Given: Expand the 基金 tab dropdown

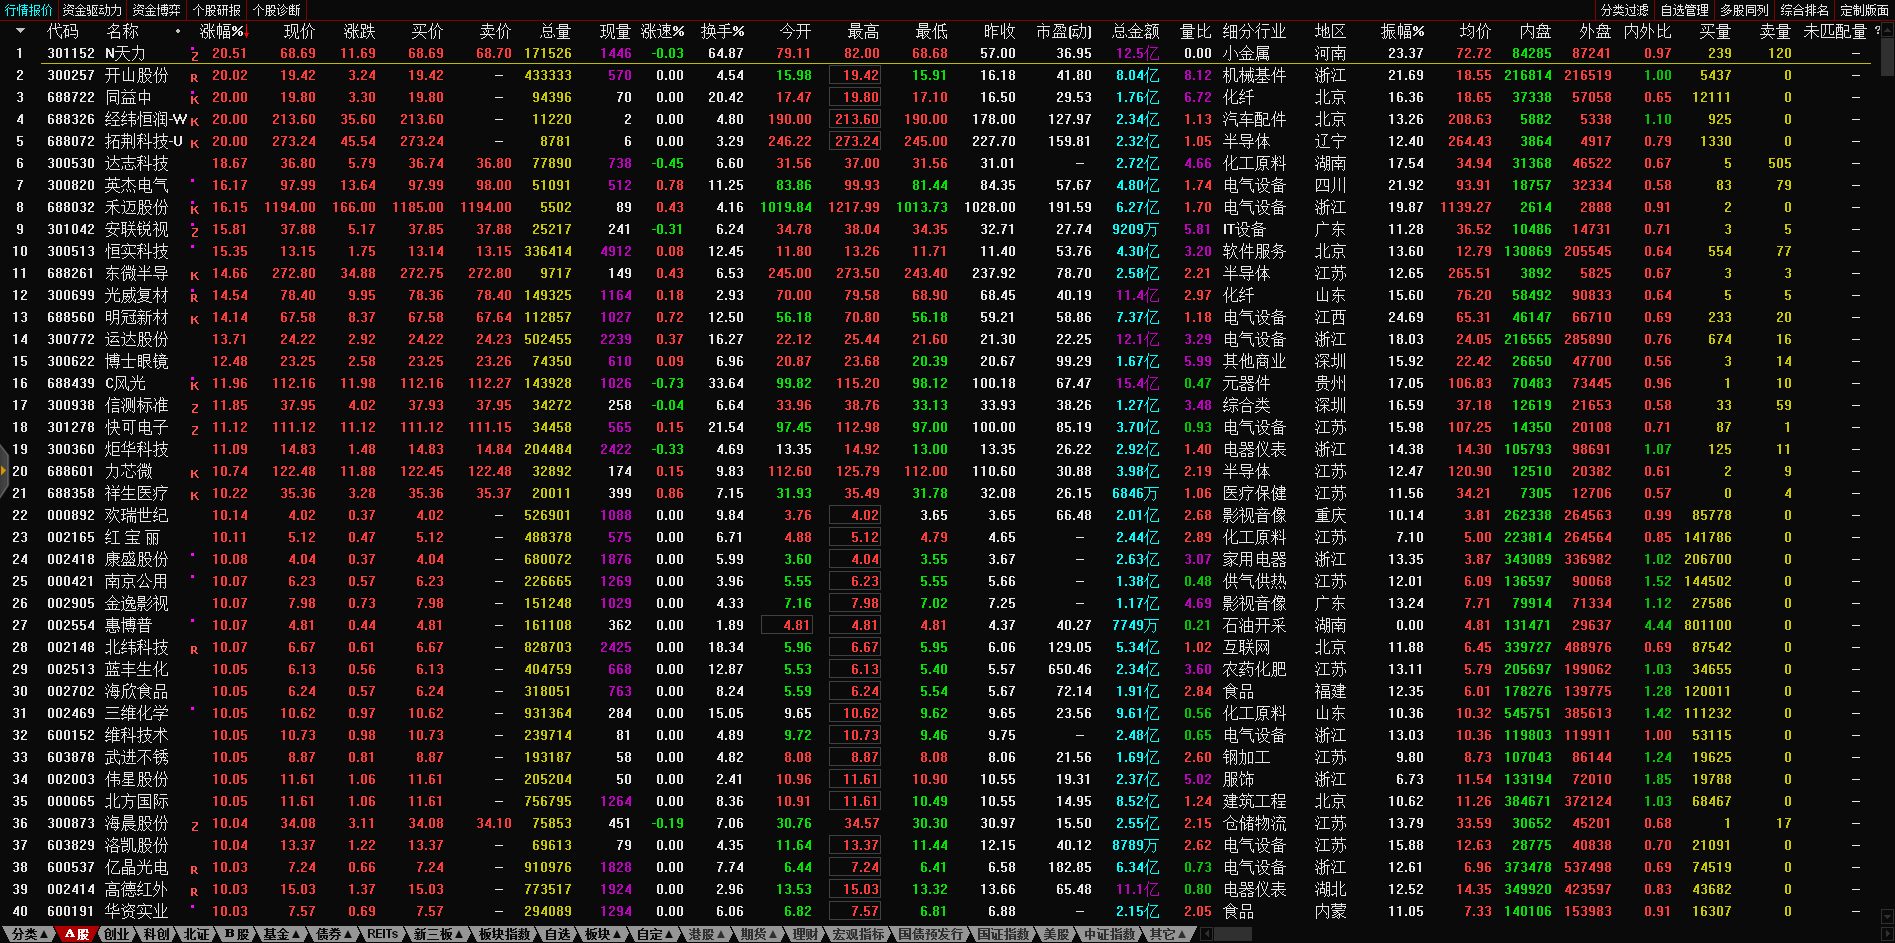Looking at the screenshot, I should coord(281,934).
